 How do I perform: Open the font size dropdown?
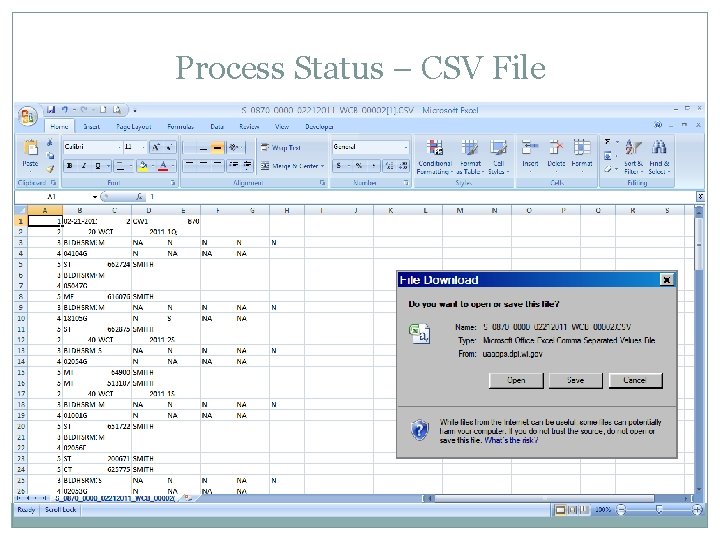coord(143,147)
